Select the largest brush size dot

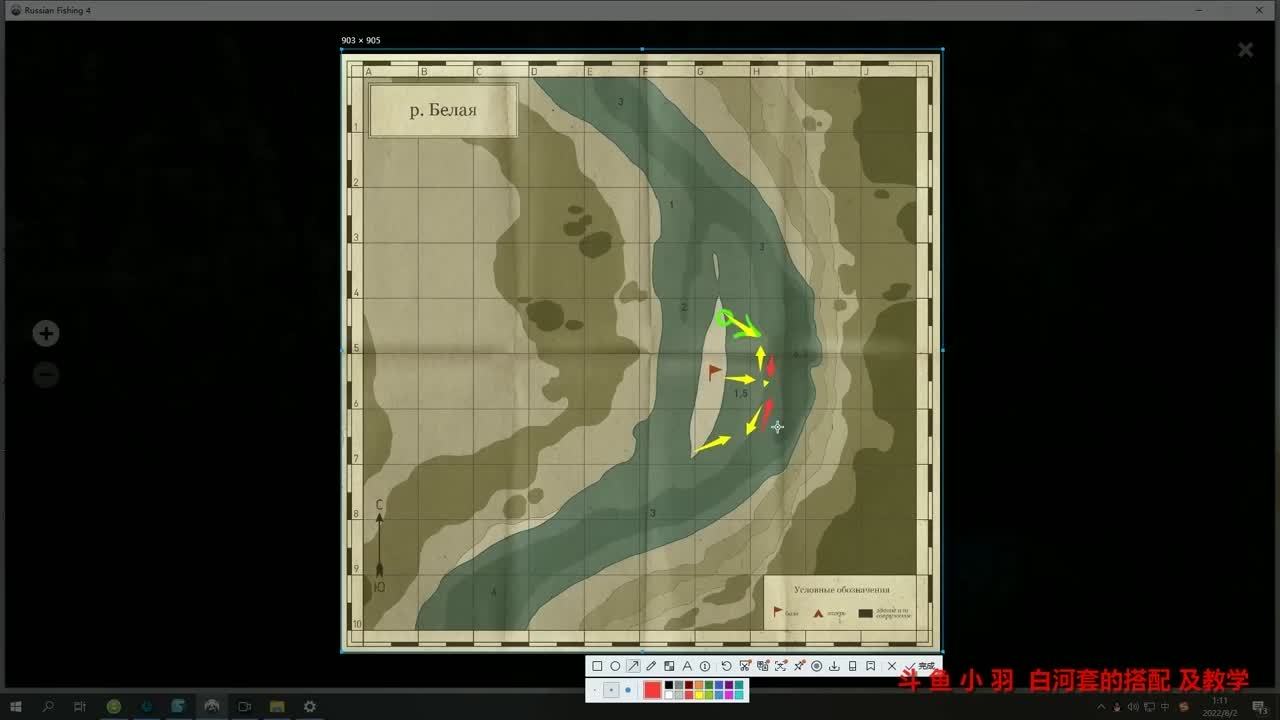click(x=628, y=690)
